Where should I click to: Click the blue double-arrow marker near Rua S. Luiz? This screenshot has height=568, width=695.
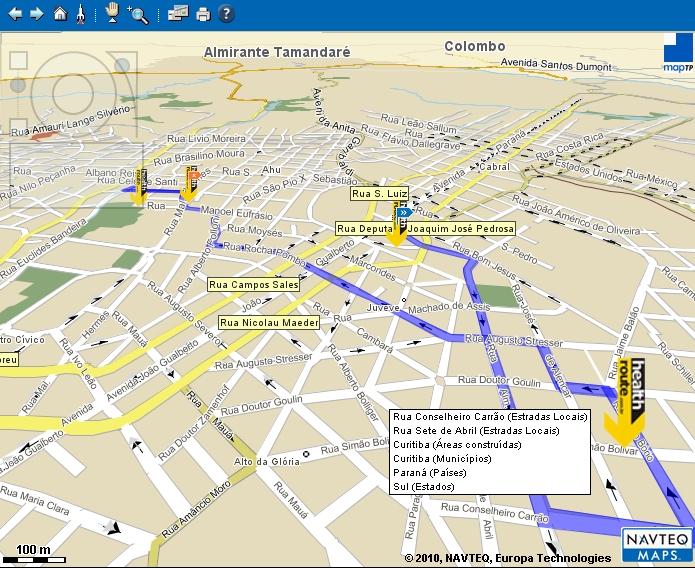403,213
